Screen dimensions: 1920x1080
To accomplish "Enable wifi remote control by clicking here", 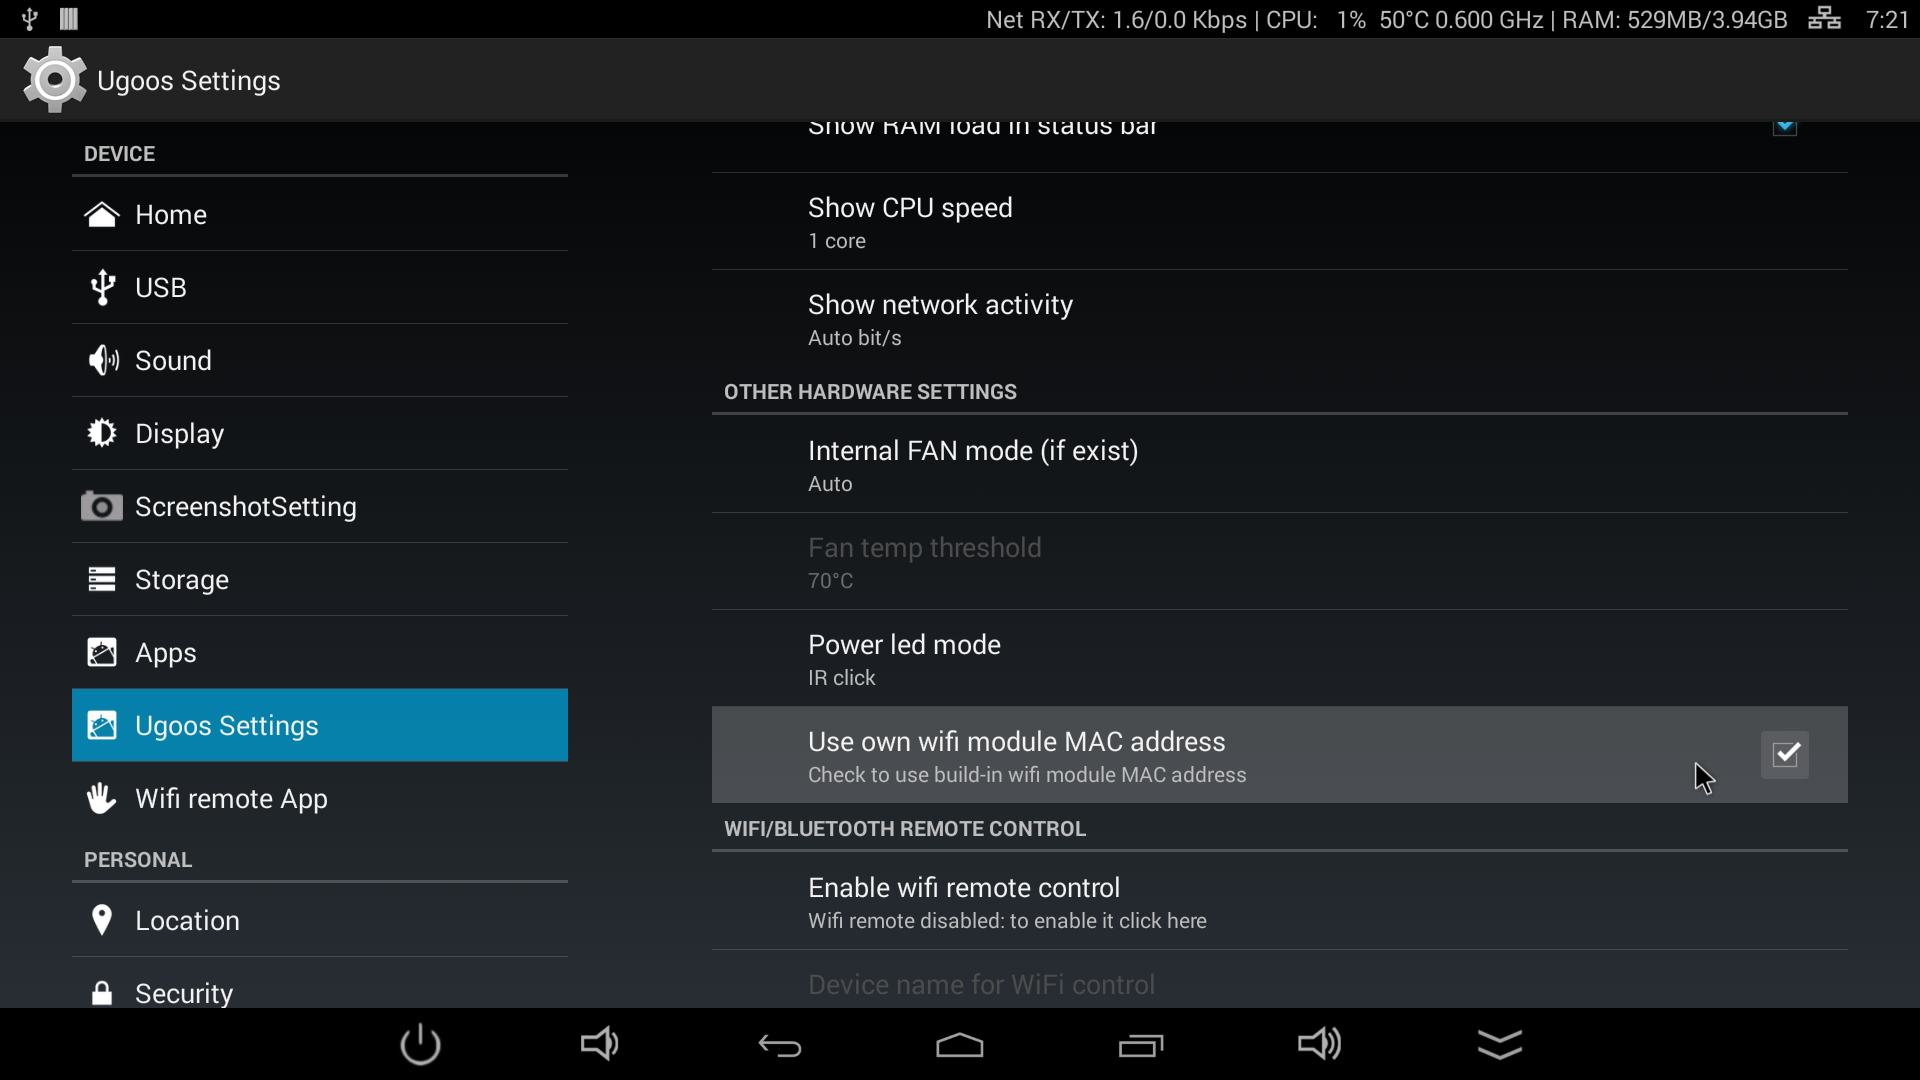I will [1279, 902].
